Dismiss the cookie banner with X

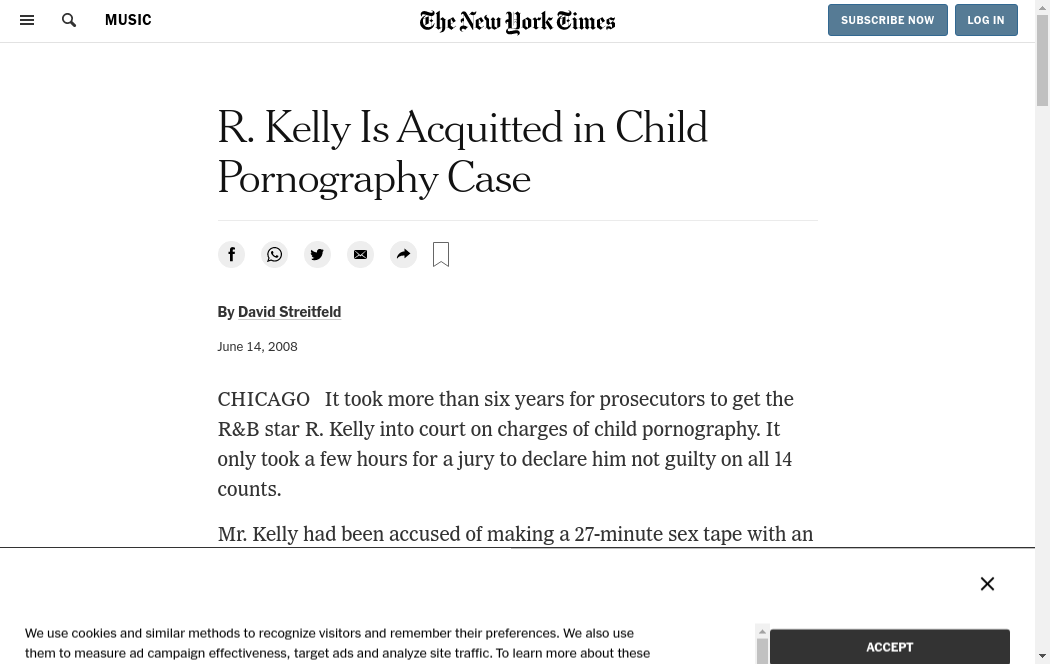pos(987,584)
